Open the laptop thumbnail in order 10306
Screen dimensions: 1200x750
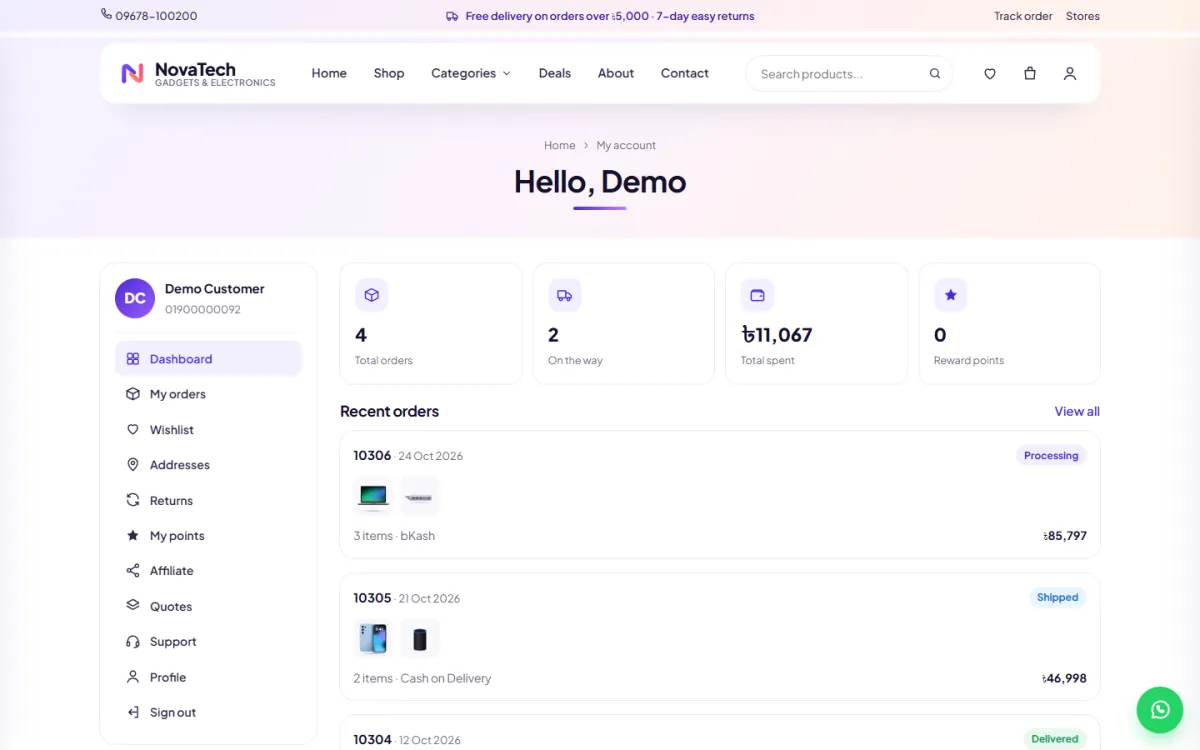[x=373, y=495]
